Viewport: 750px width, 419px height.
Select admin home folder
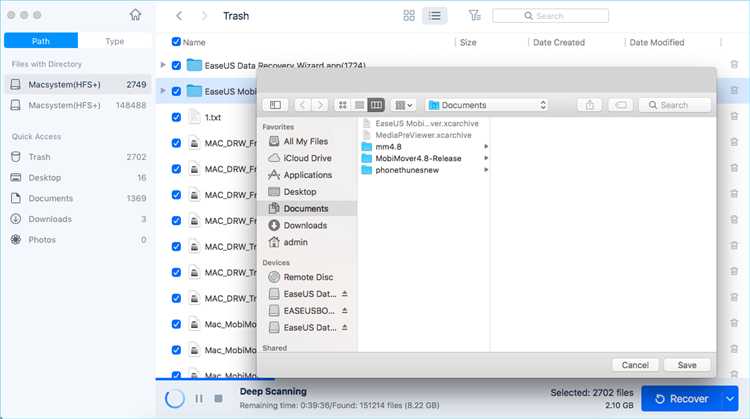click(306, 242)
